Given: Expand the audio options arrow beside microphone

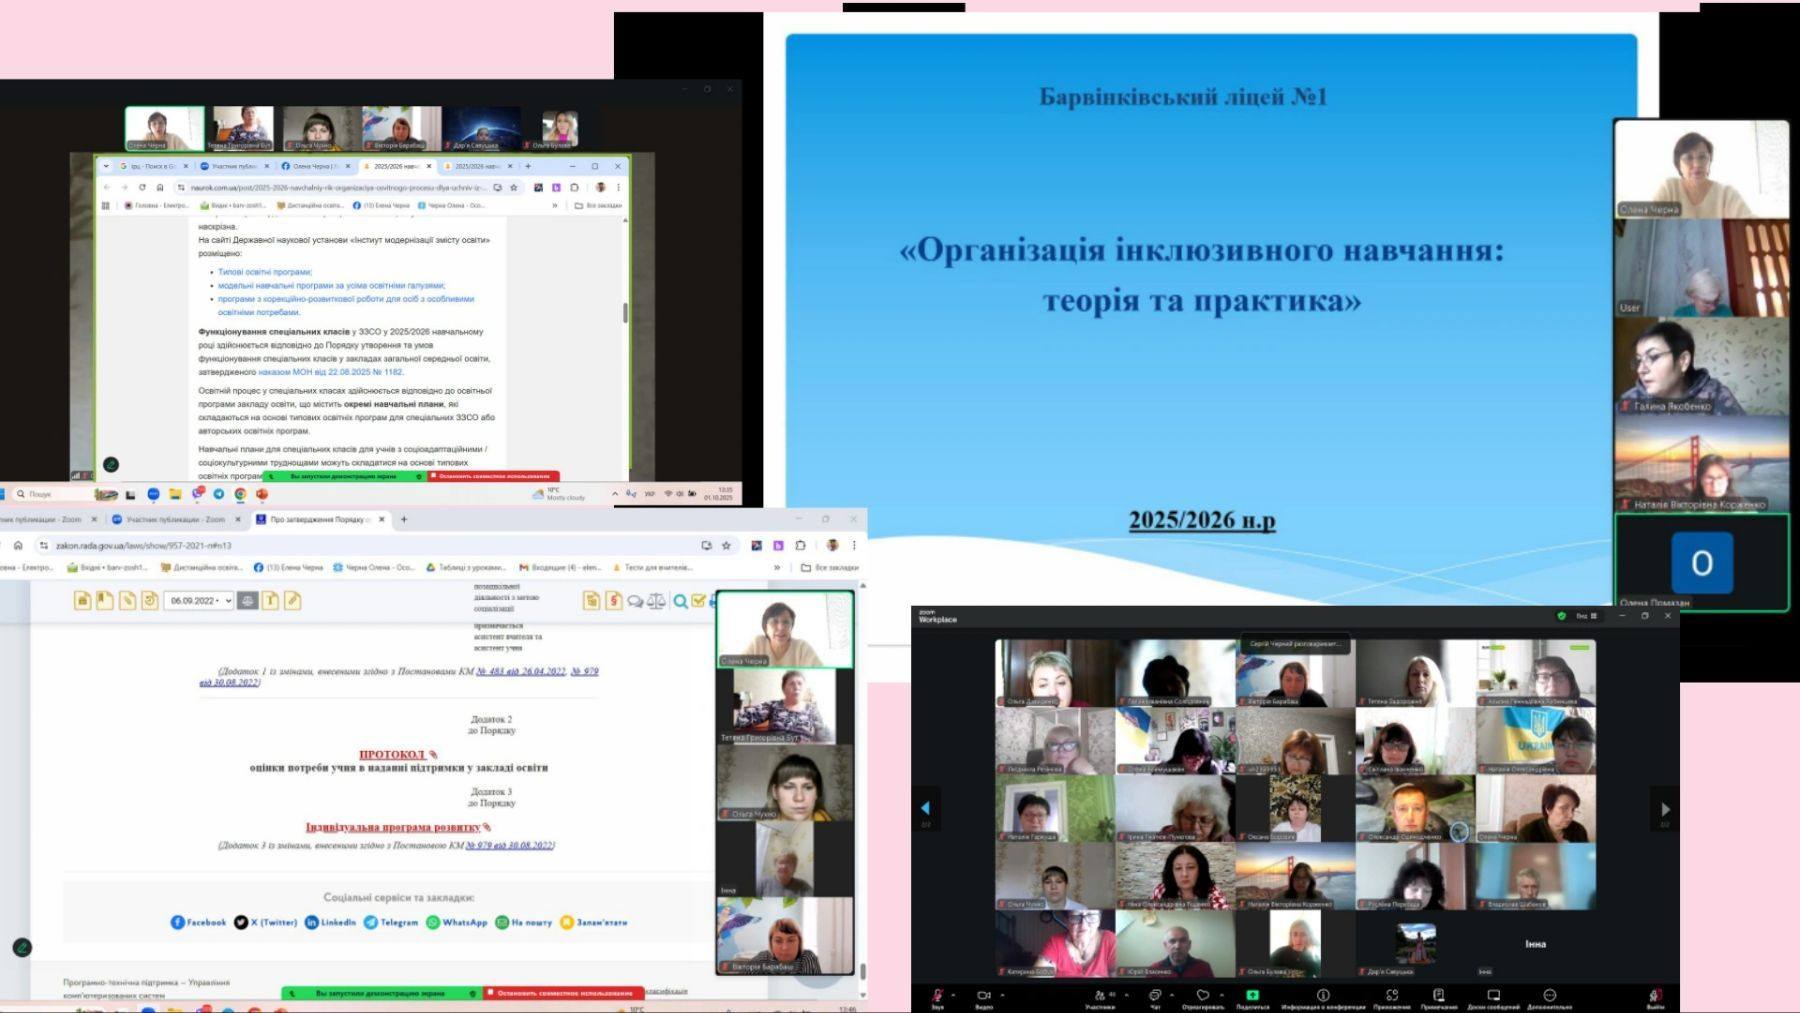Looking at the screenshot, I should 953,995.
